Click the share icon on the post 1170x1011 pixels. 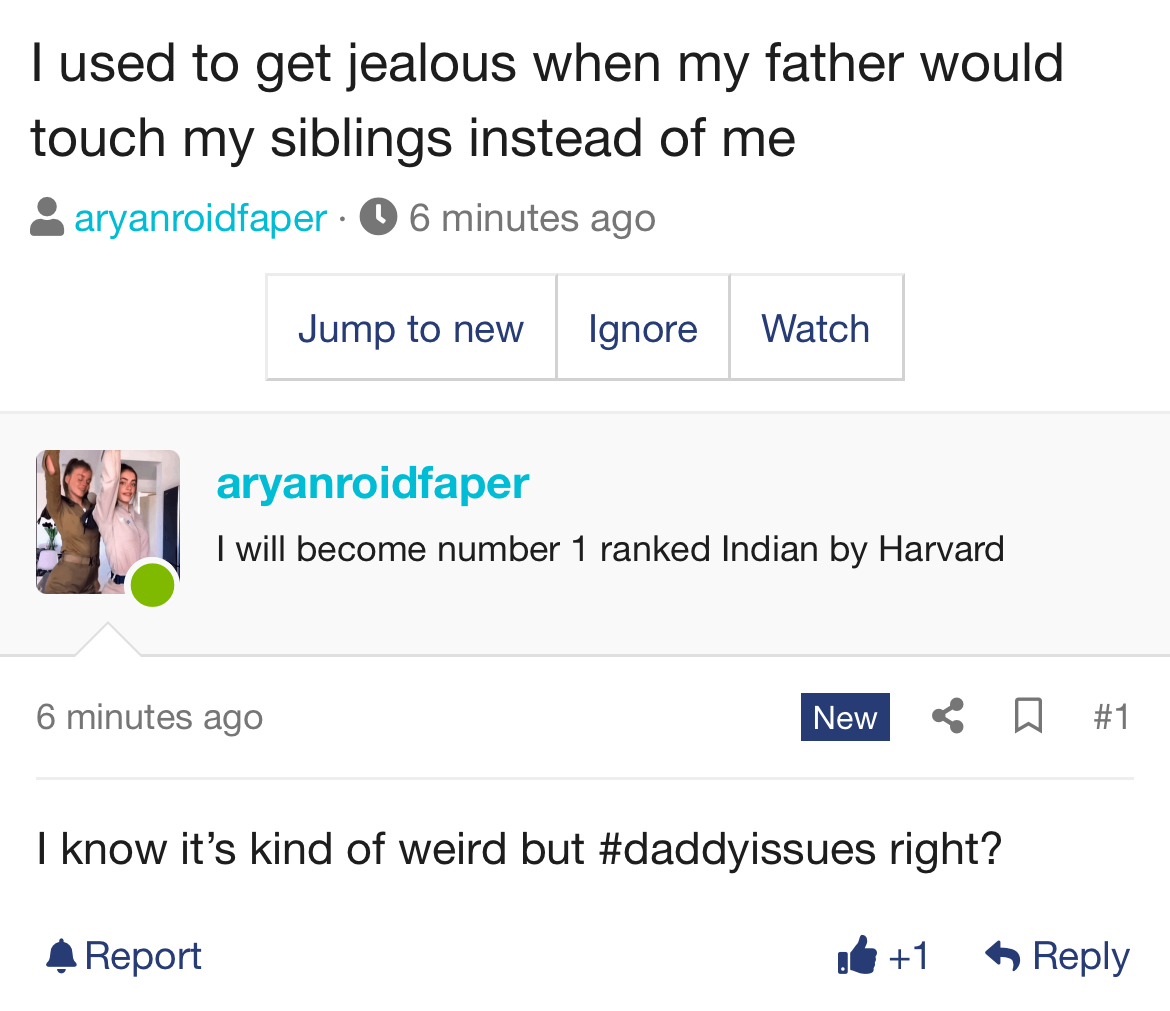tap(947, 717)
